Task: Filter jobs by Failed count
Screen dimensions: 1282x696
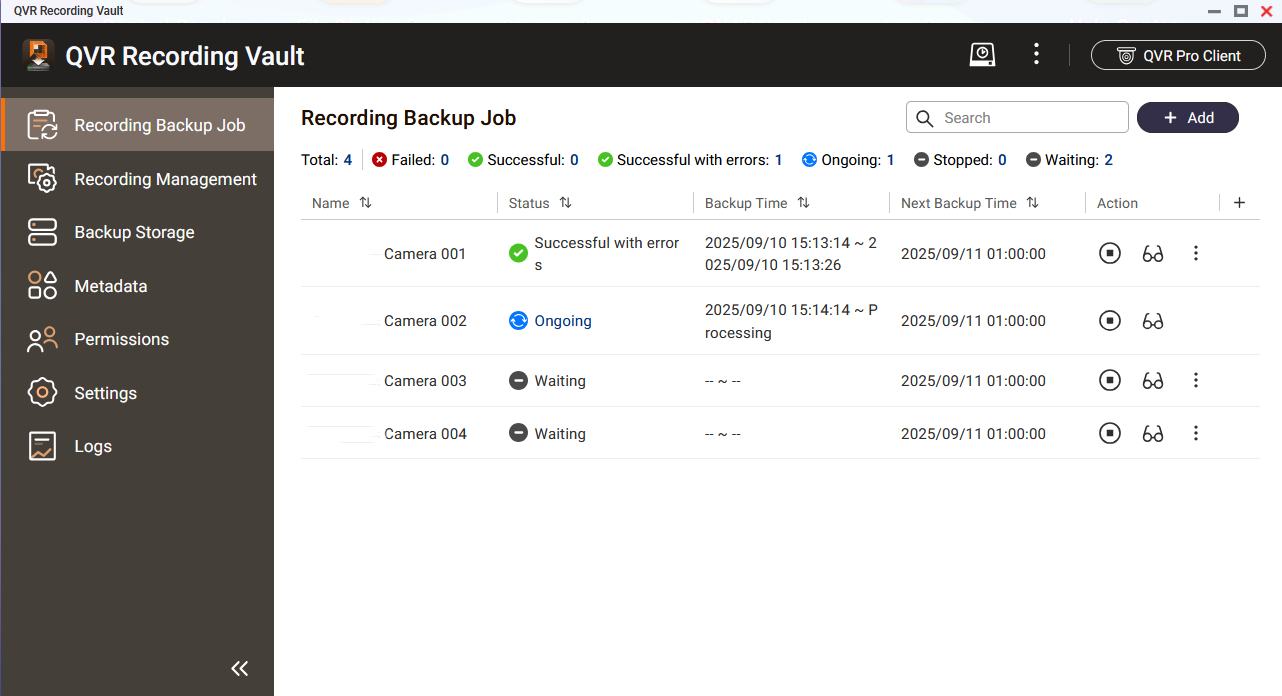Action: coord(411,160)
